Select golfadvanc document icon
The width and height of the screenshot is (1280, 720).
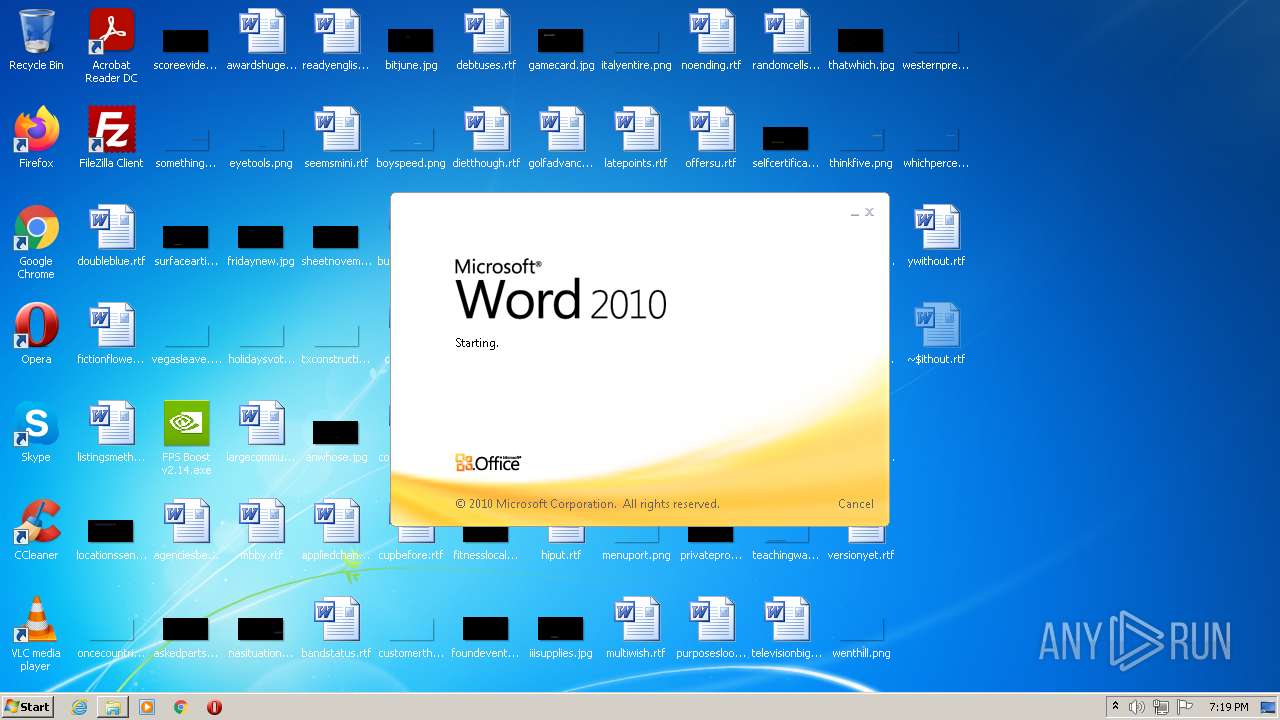[561, 130]
